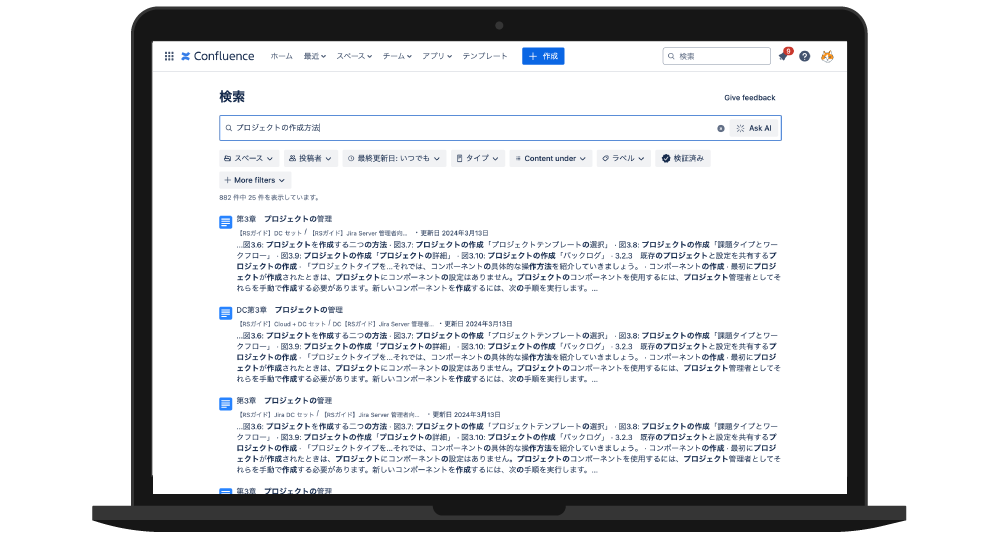
Task: Open the ホーム menu item
Action: pyautogui.click(x=281, y=56)
